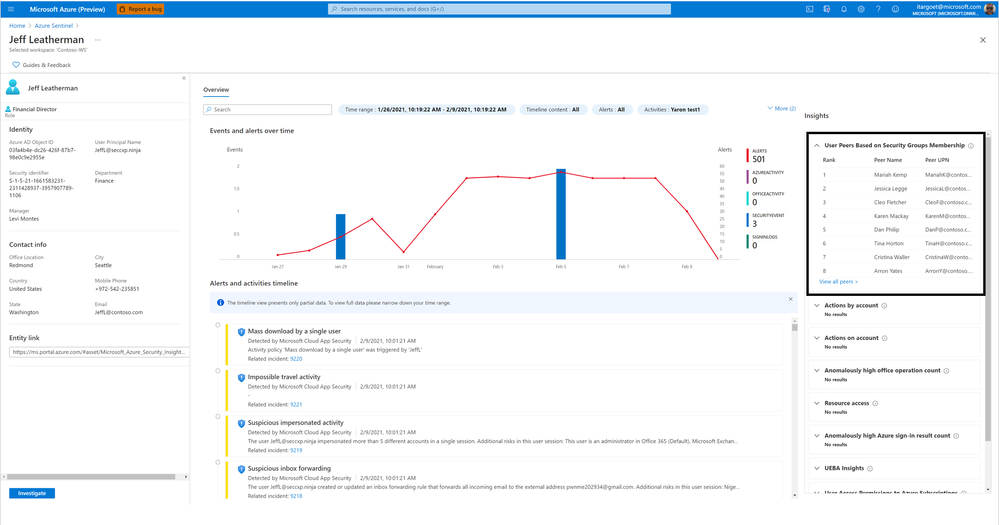Open related incident 9218
999x525 pixels.
click(296, 496)
